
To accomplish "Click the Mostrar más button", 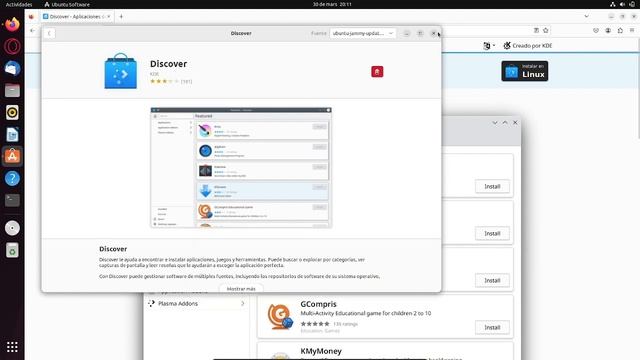I will [241, 289].
